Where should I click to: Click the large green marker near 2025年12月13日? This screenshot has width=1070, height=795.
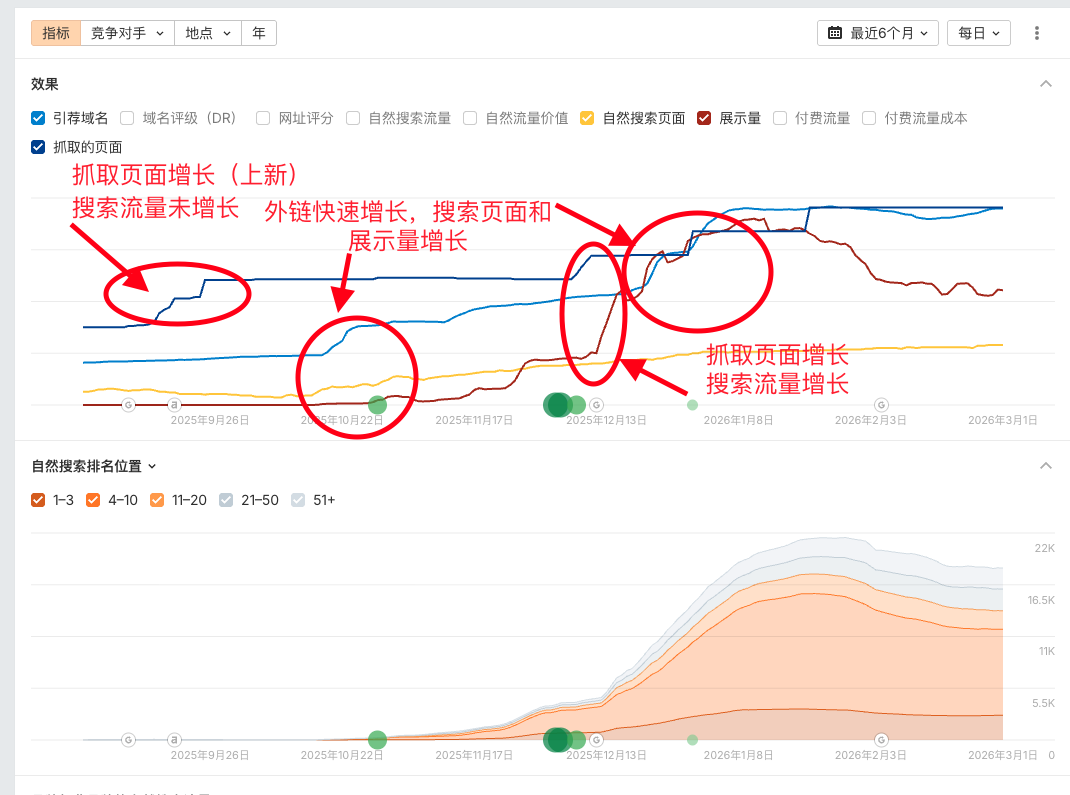point(557,404)
